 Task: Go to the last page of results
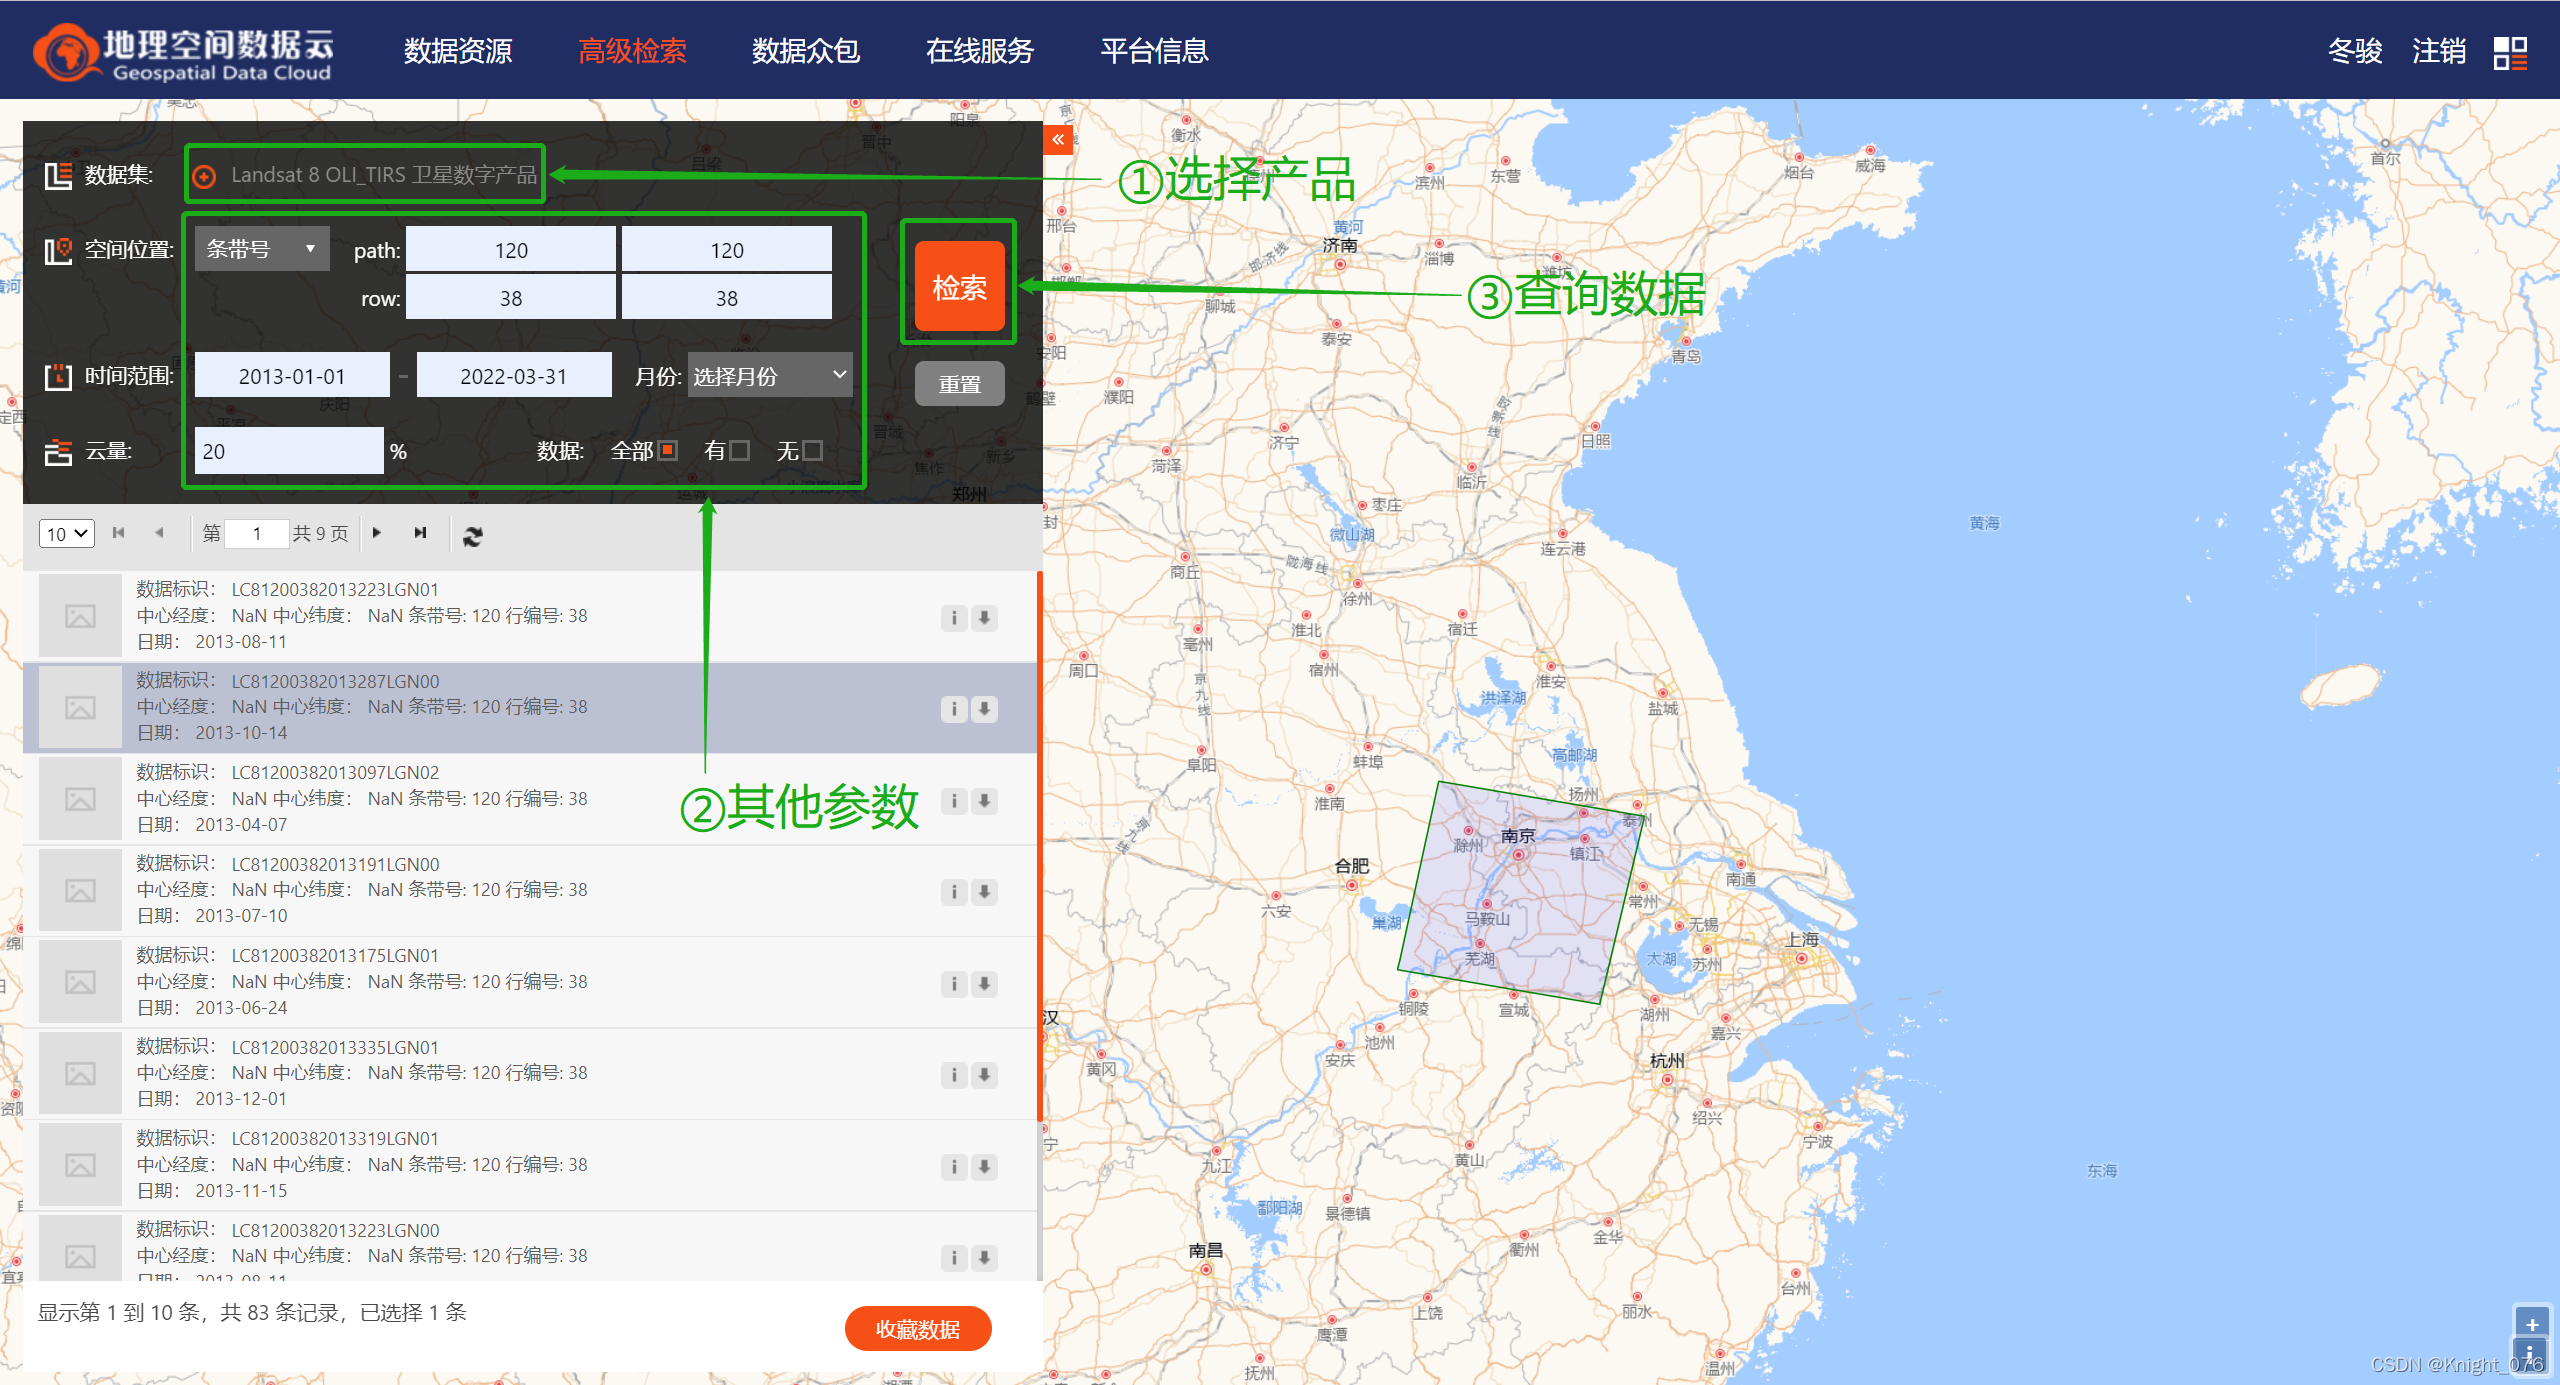pyautogui.click(x=420, y=533)
